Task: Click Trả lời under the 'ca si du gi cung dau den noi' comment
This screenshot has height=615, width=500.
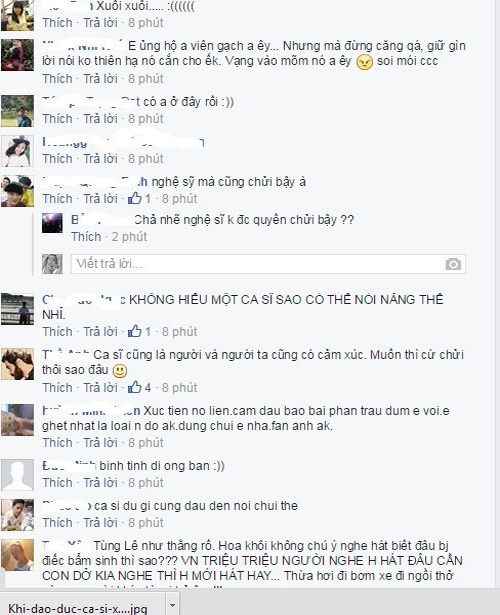Action: point(100,523)
